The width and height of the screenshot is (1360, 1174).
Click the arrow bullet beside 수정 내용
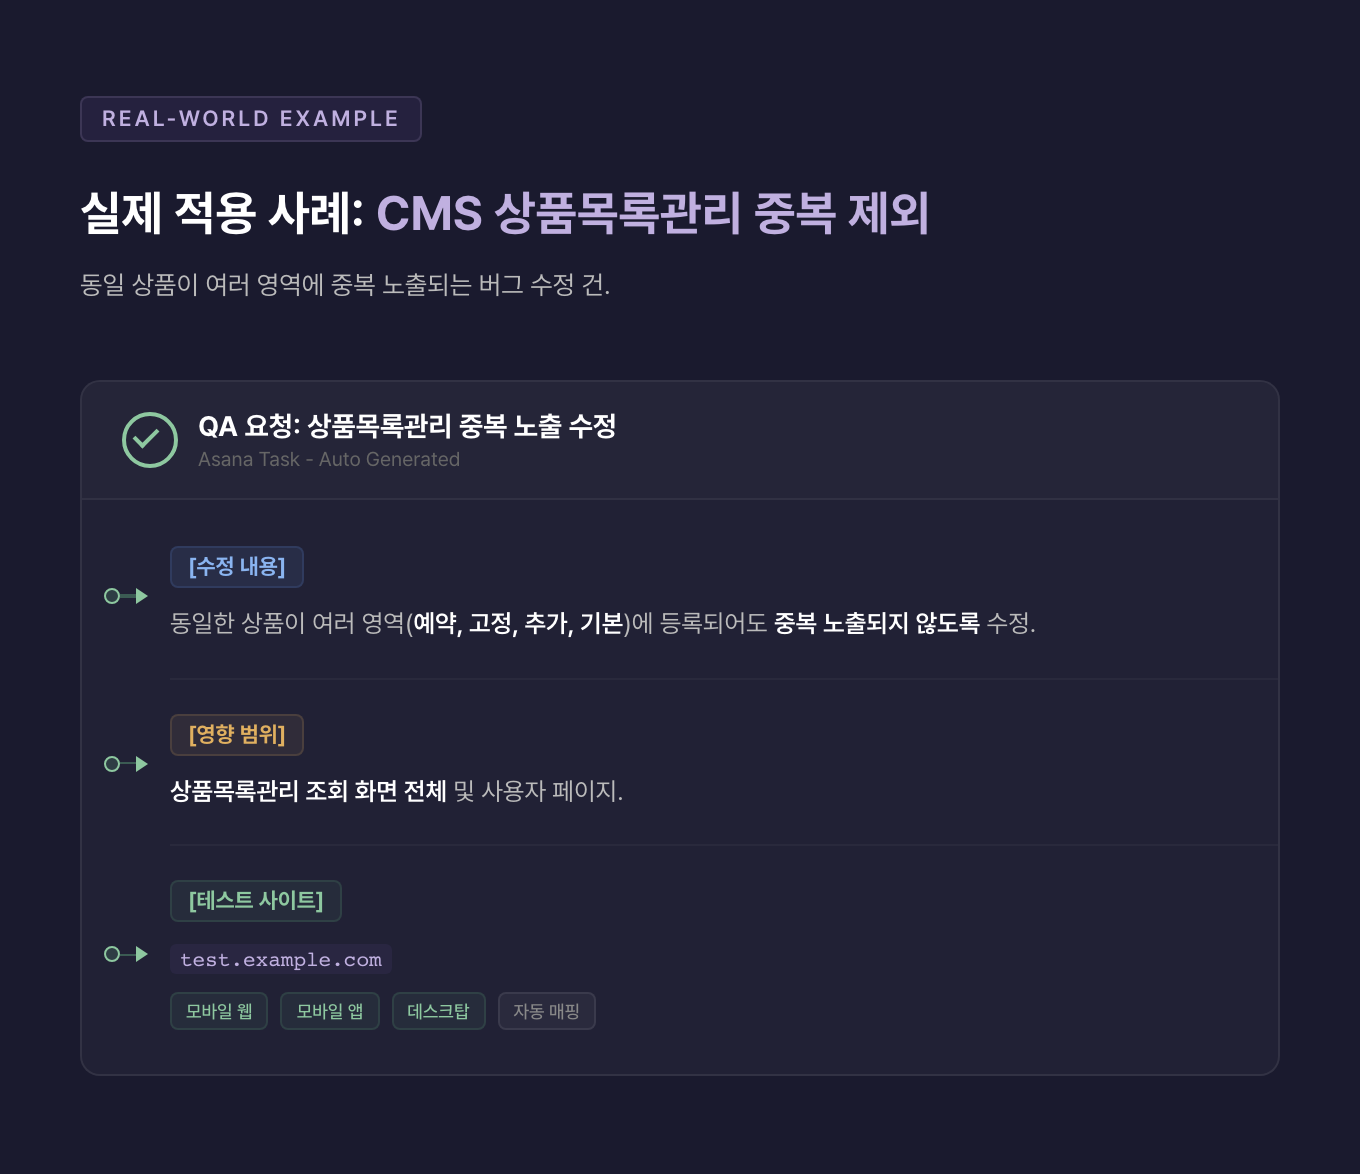point(126,596)
